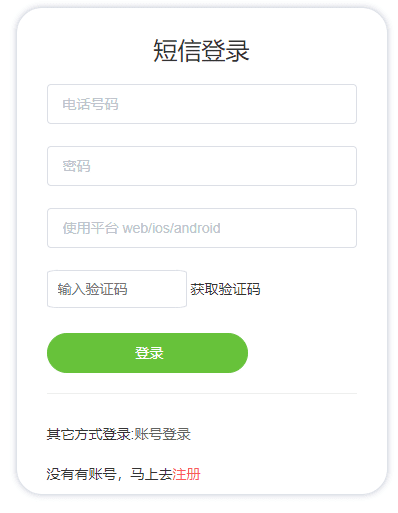Screen dimensions: 398x513
Task: Focus the platform entry textbox
Action: [x=202, y=228]
